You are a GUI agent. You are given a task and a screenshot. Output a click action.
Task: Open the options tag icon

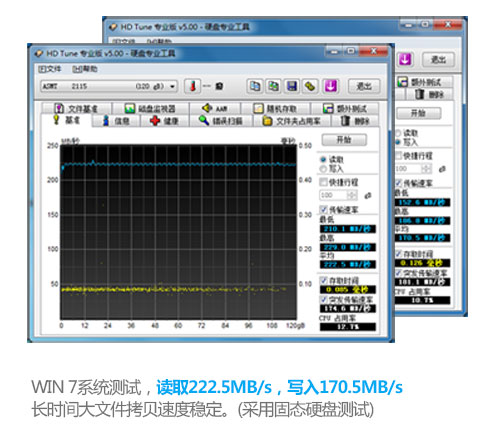[x=310, y=86]
